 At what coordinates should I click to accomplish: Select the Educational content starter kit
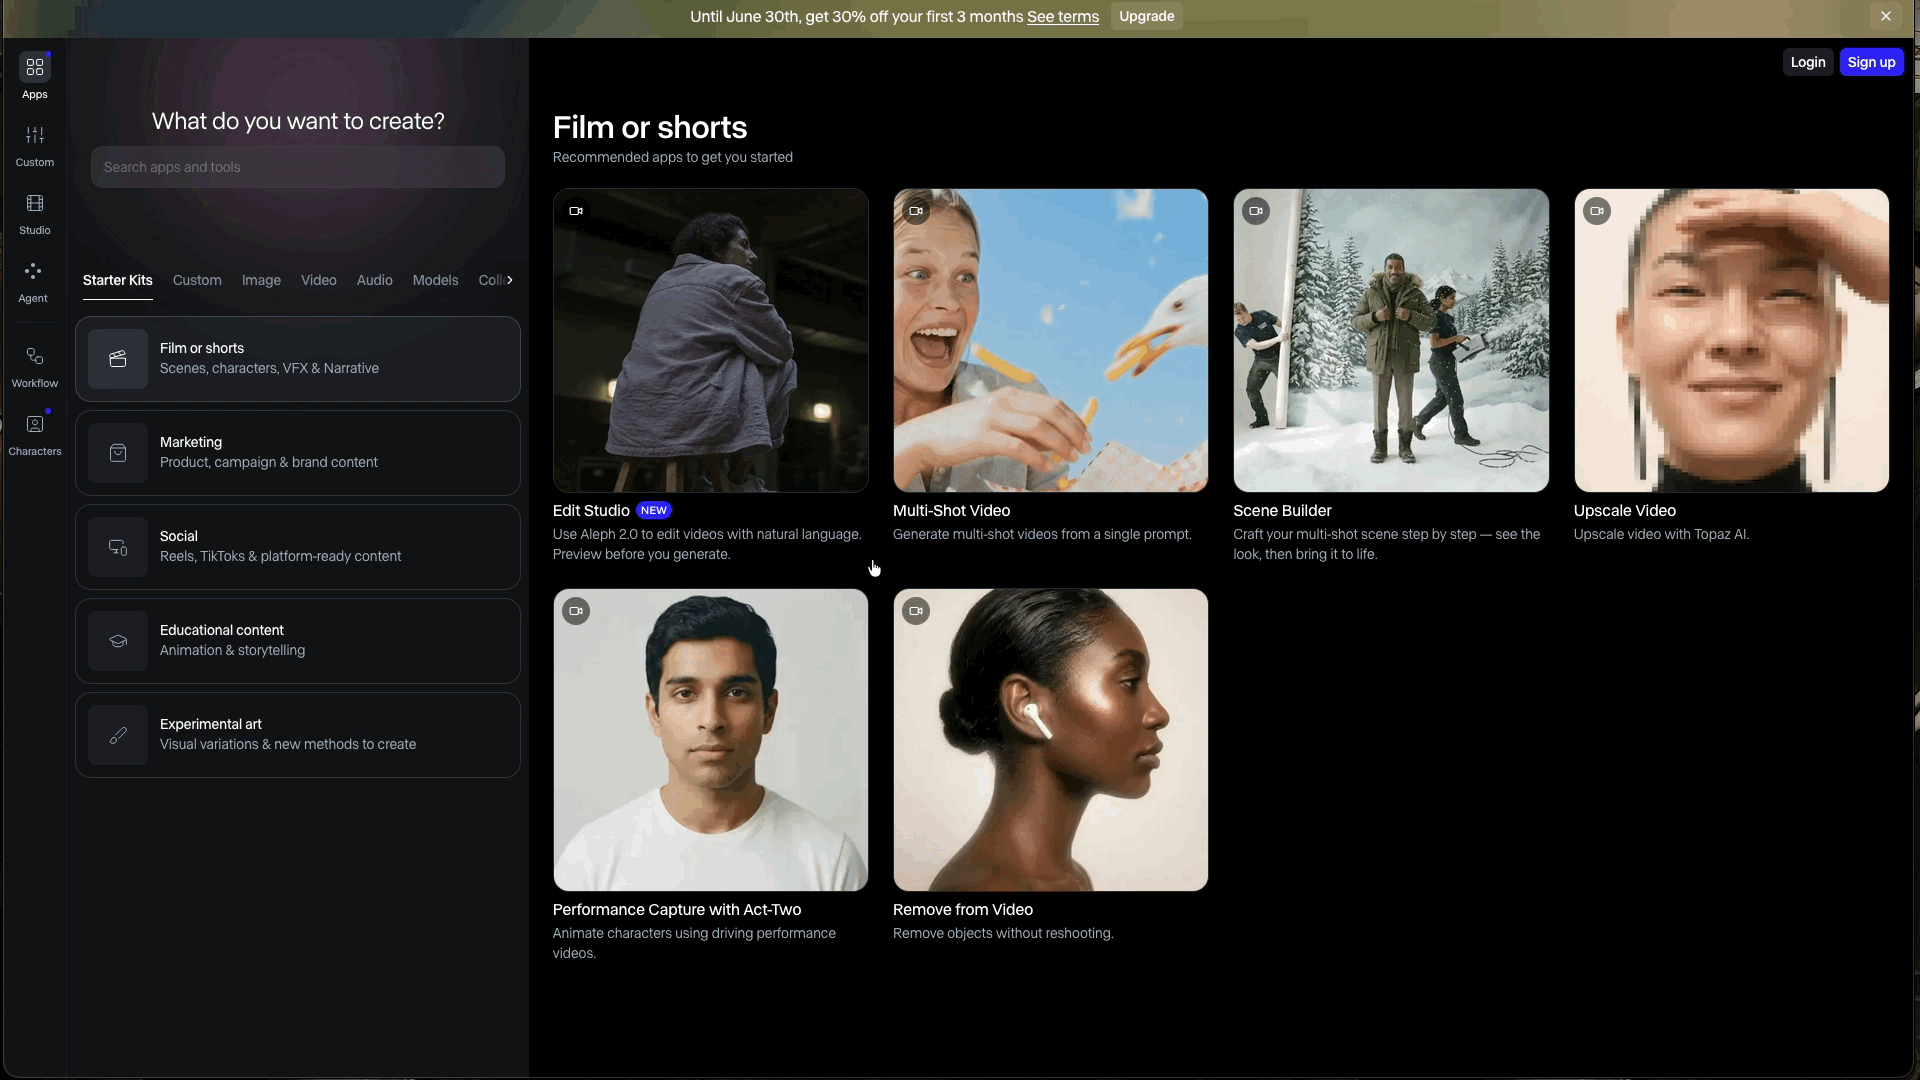[x=298, y=641]
